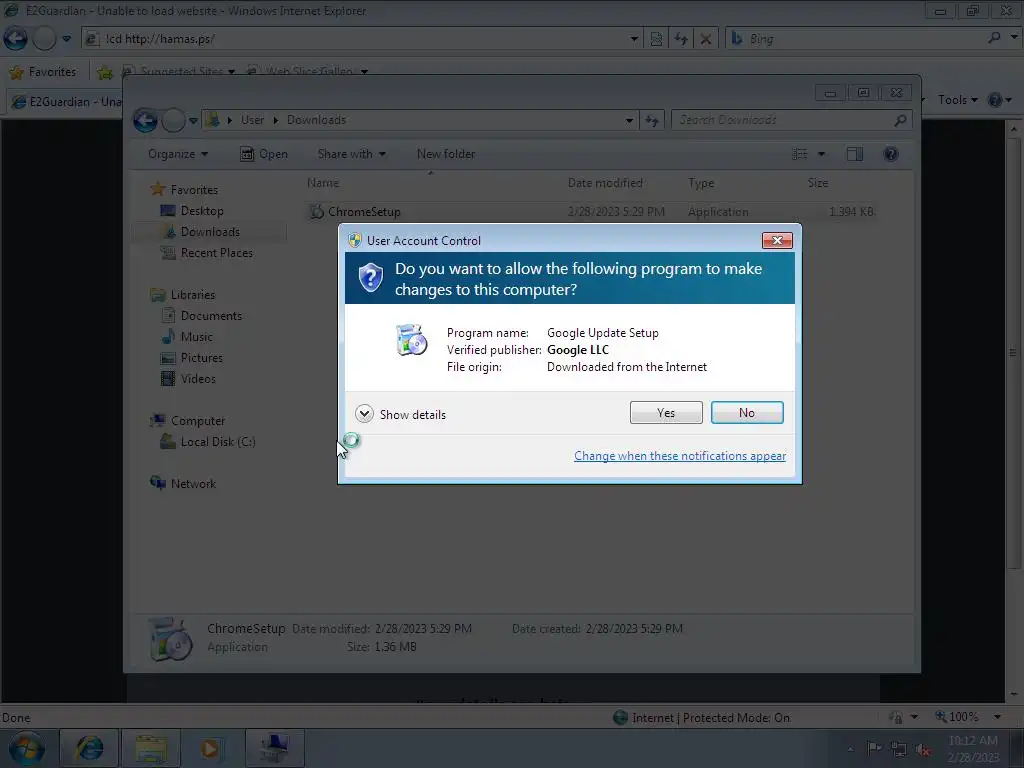Open the view options dropdown arrow
Screen dimensions: 1024x768
[x=822, y=154]
